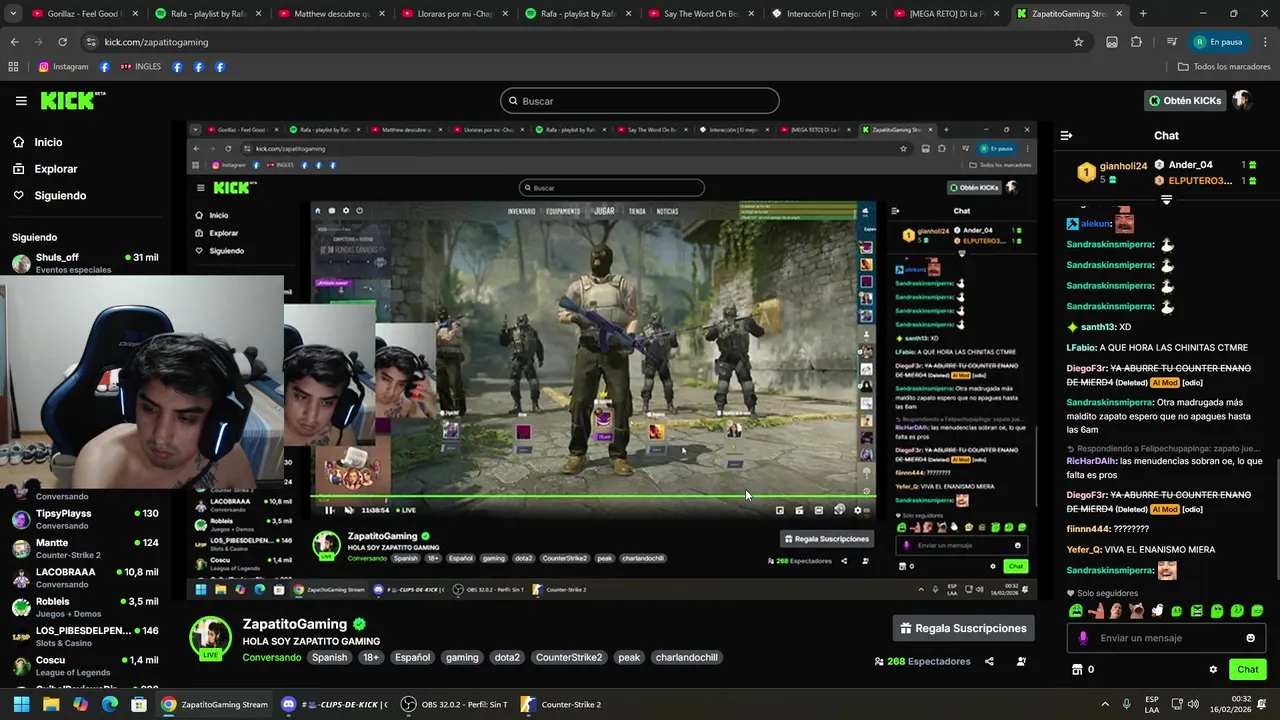The image size is (1280, 720).
Task: Click the Enviar un mensaje field
Action: pos(1168,638)
